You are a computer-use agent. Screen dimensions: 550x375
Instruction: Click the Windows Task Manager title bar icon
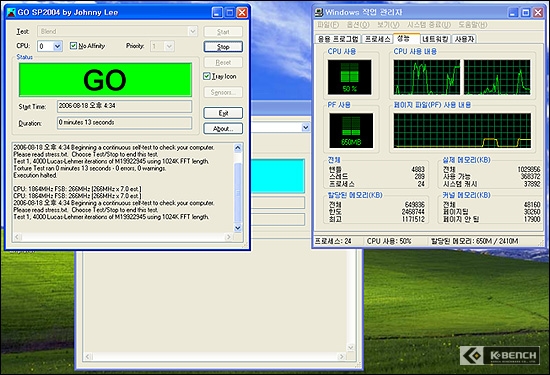[x=318, y=12]
